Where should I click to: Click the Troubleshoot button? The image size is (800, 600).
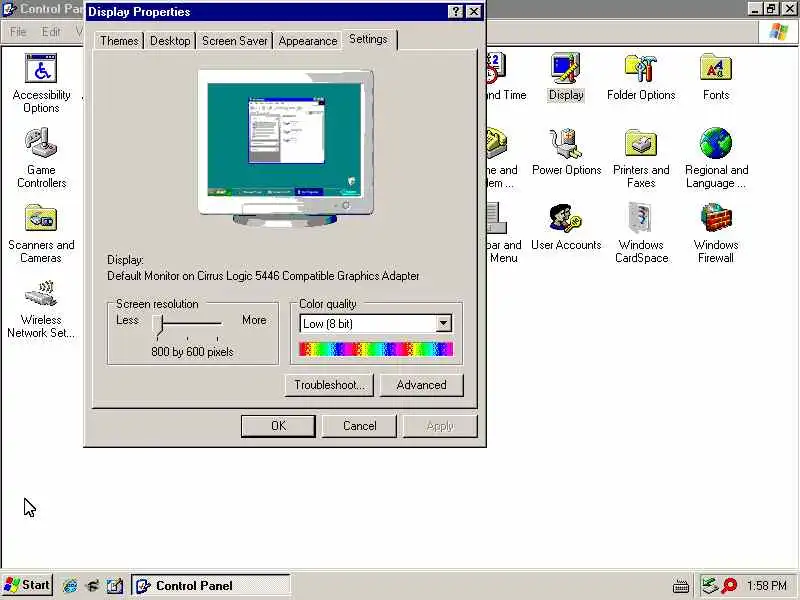tap(329, 385)
